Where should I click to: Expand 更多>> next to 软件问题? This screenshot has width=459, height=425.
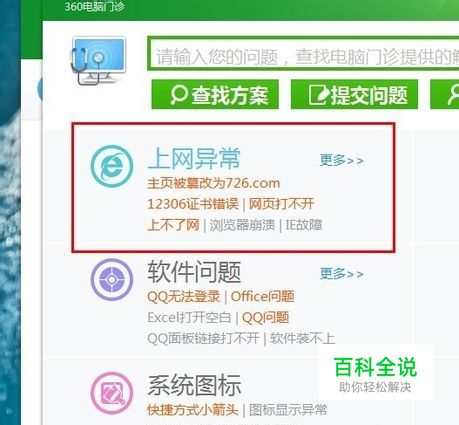341,274
